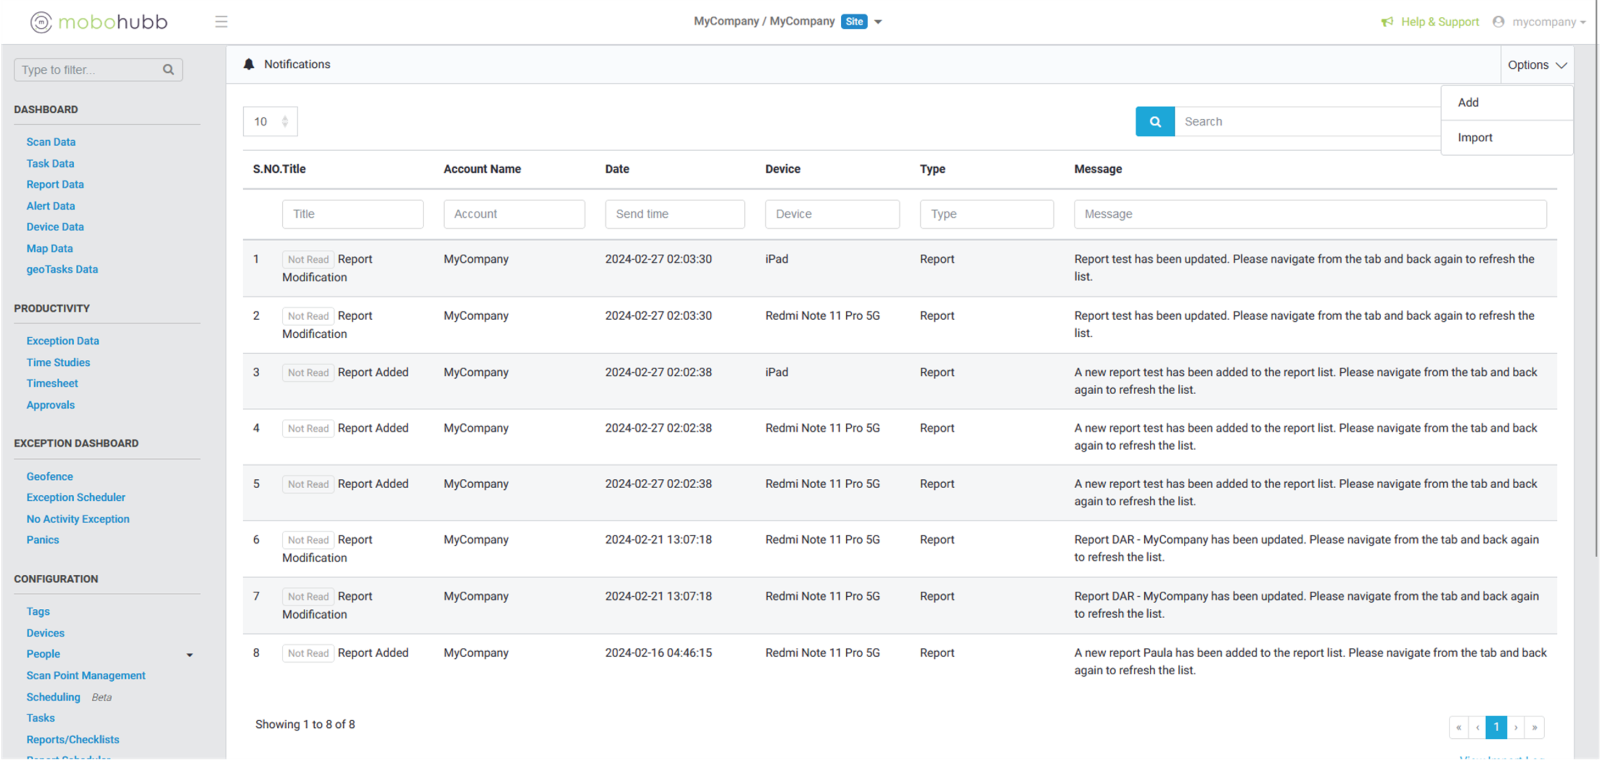Click page 1 in the pagination
Viewport: 1600px width, 760px height.
pos(1496,727)
